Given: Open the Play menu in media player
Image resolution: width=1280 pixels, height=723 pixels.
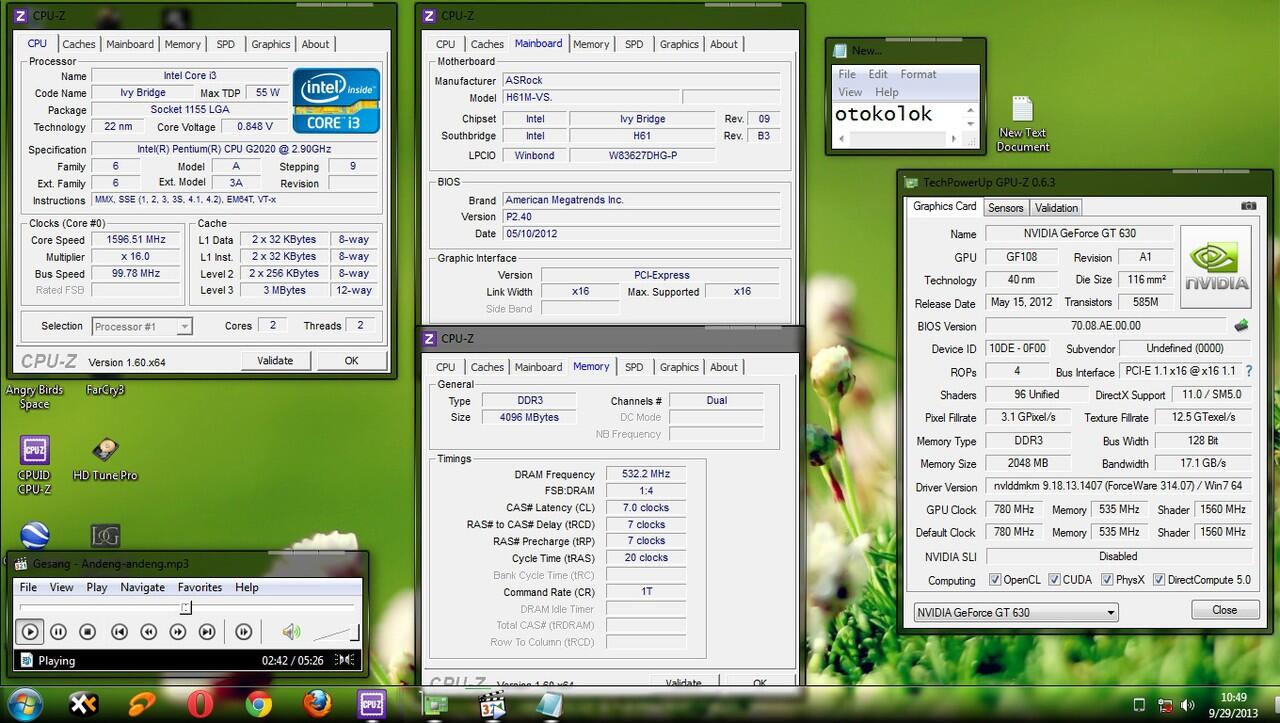Looking at the screenshot, I should [x=97, y=587].
